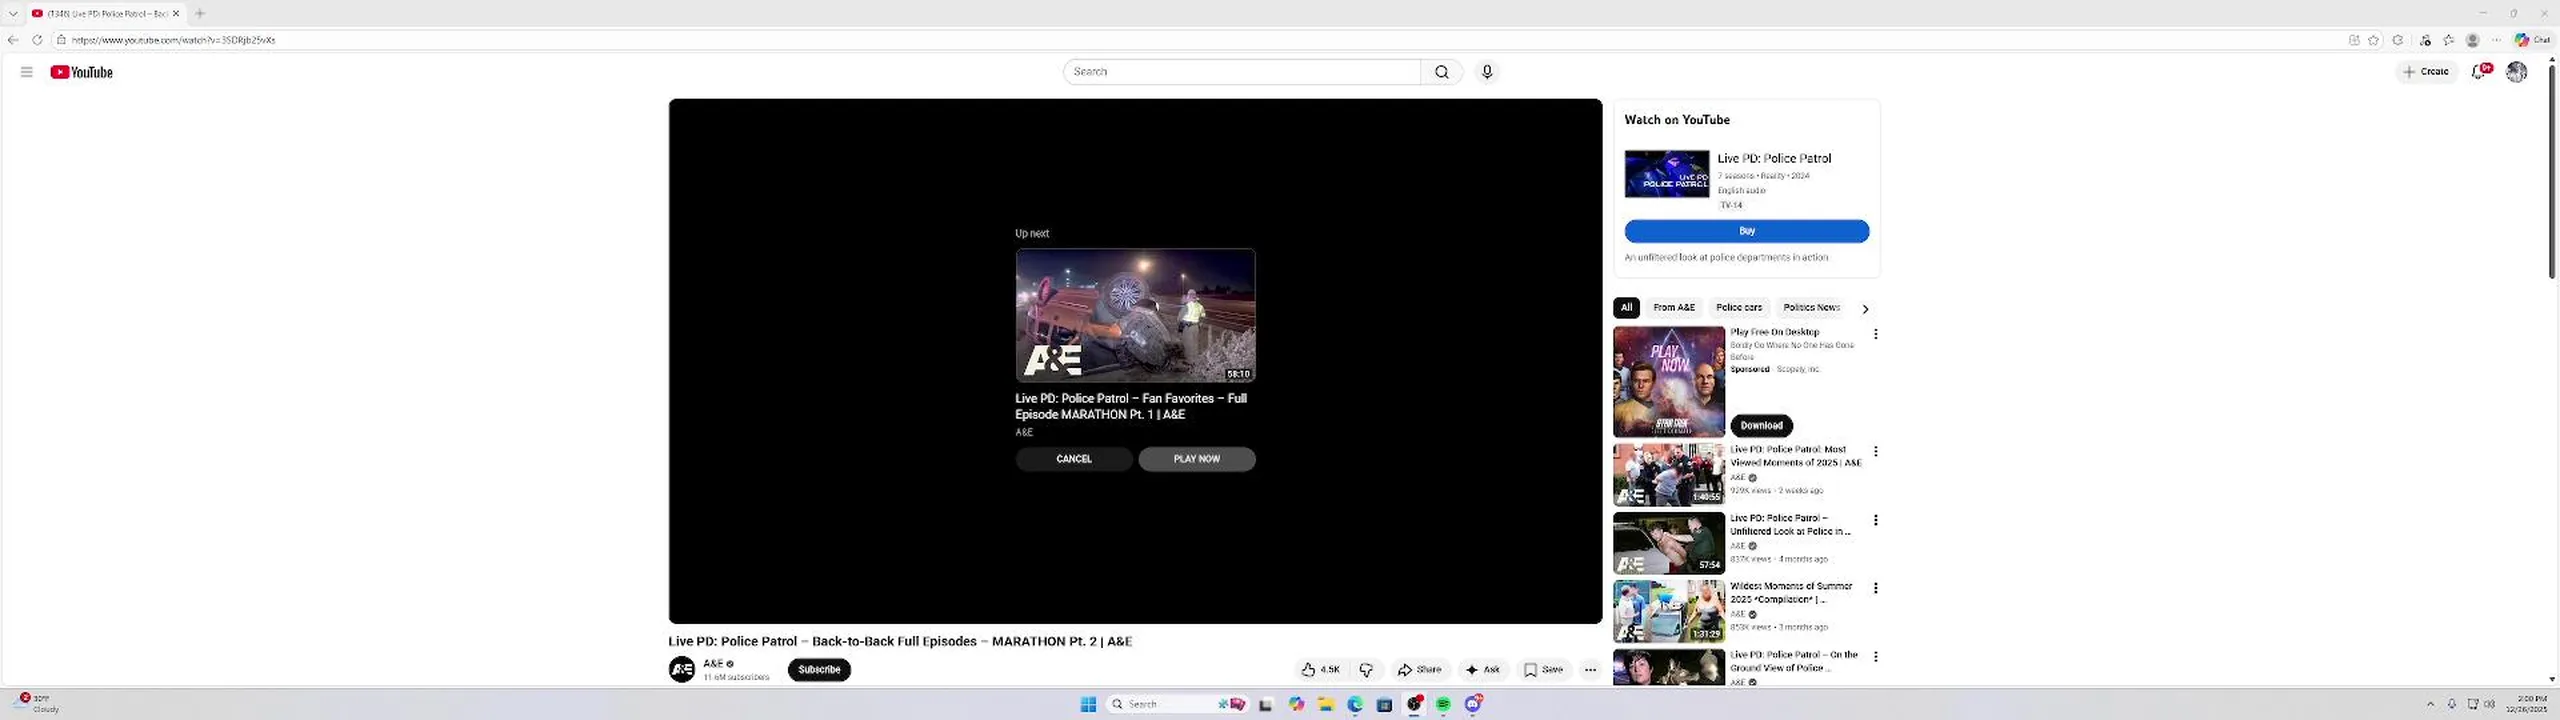The width and height of the screenshot is (2560, 720).
Task: Close the Live PD browser tab
Action: (176, 13)
